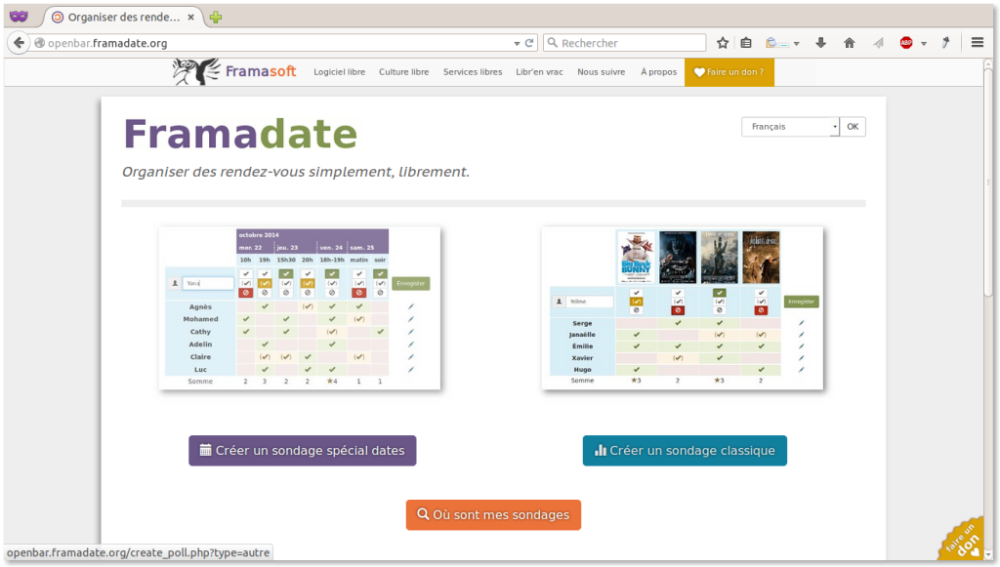Viewport: 1000px width, 567px height.
Task: Click the Framadate title heading
Action: click(x=240, y=133)
